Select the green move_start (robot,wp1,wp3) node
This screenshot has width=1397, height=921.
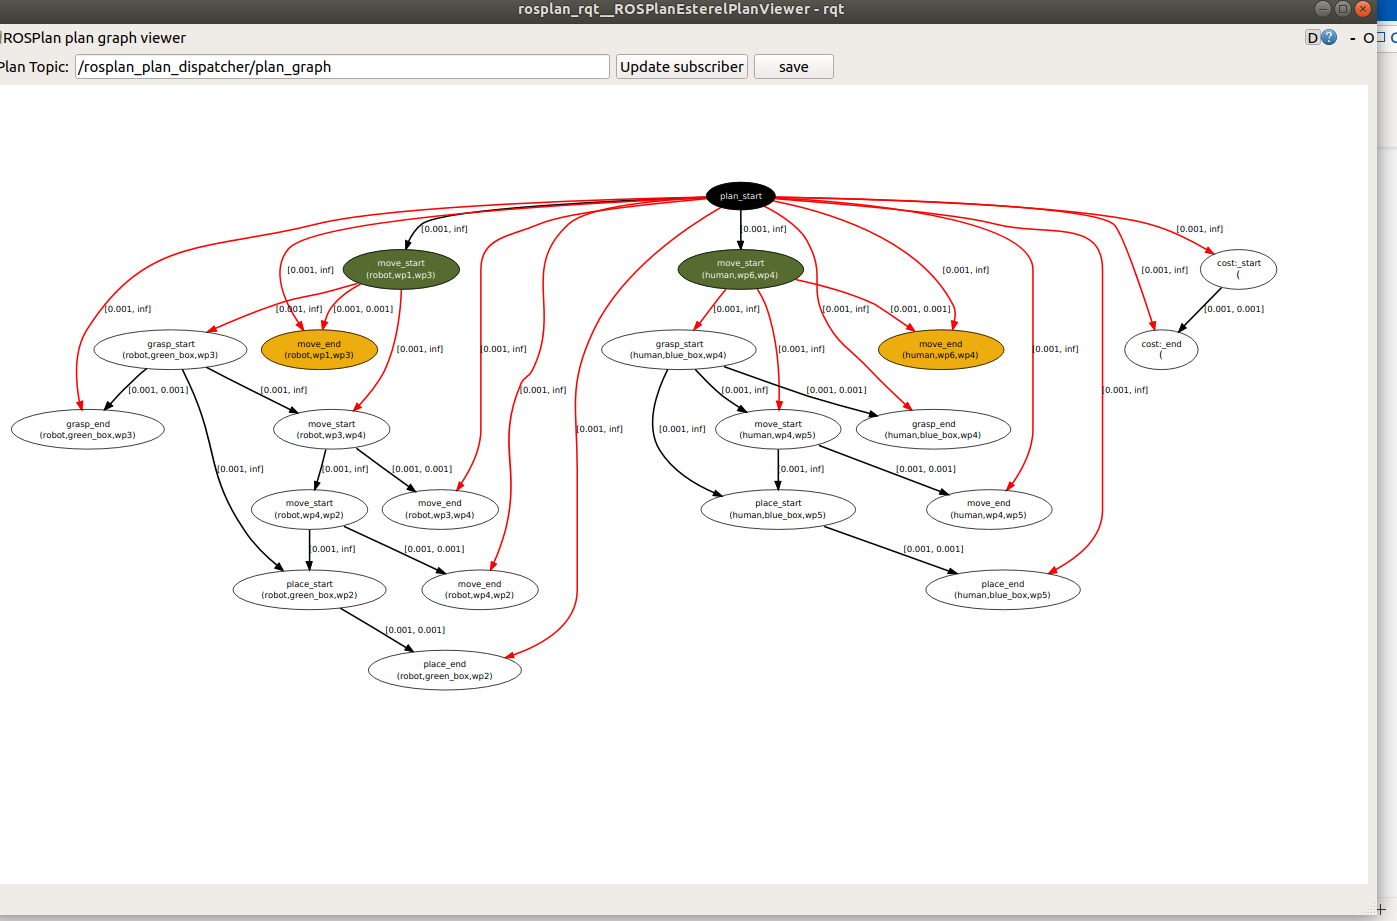[401, 268]
